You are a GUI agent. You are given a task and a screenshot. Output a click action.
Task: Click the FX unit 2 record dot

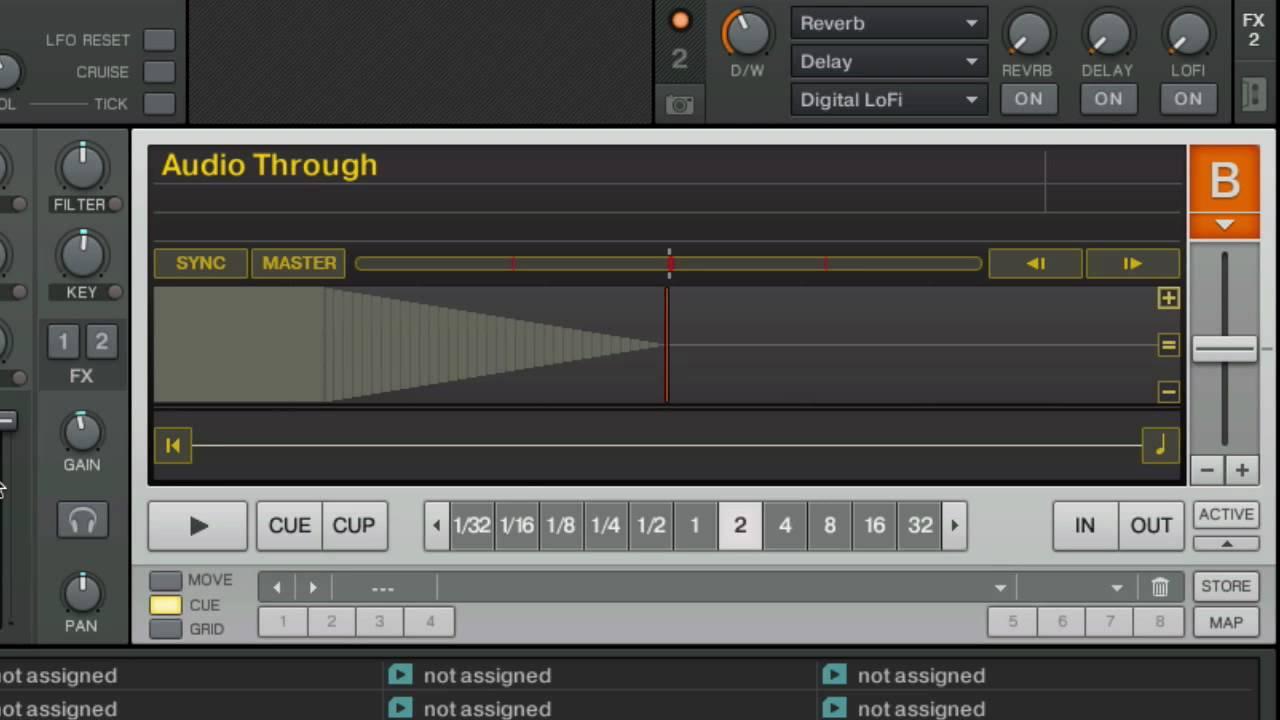tap(680, 21)
